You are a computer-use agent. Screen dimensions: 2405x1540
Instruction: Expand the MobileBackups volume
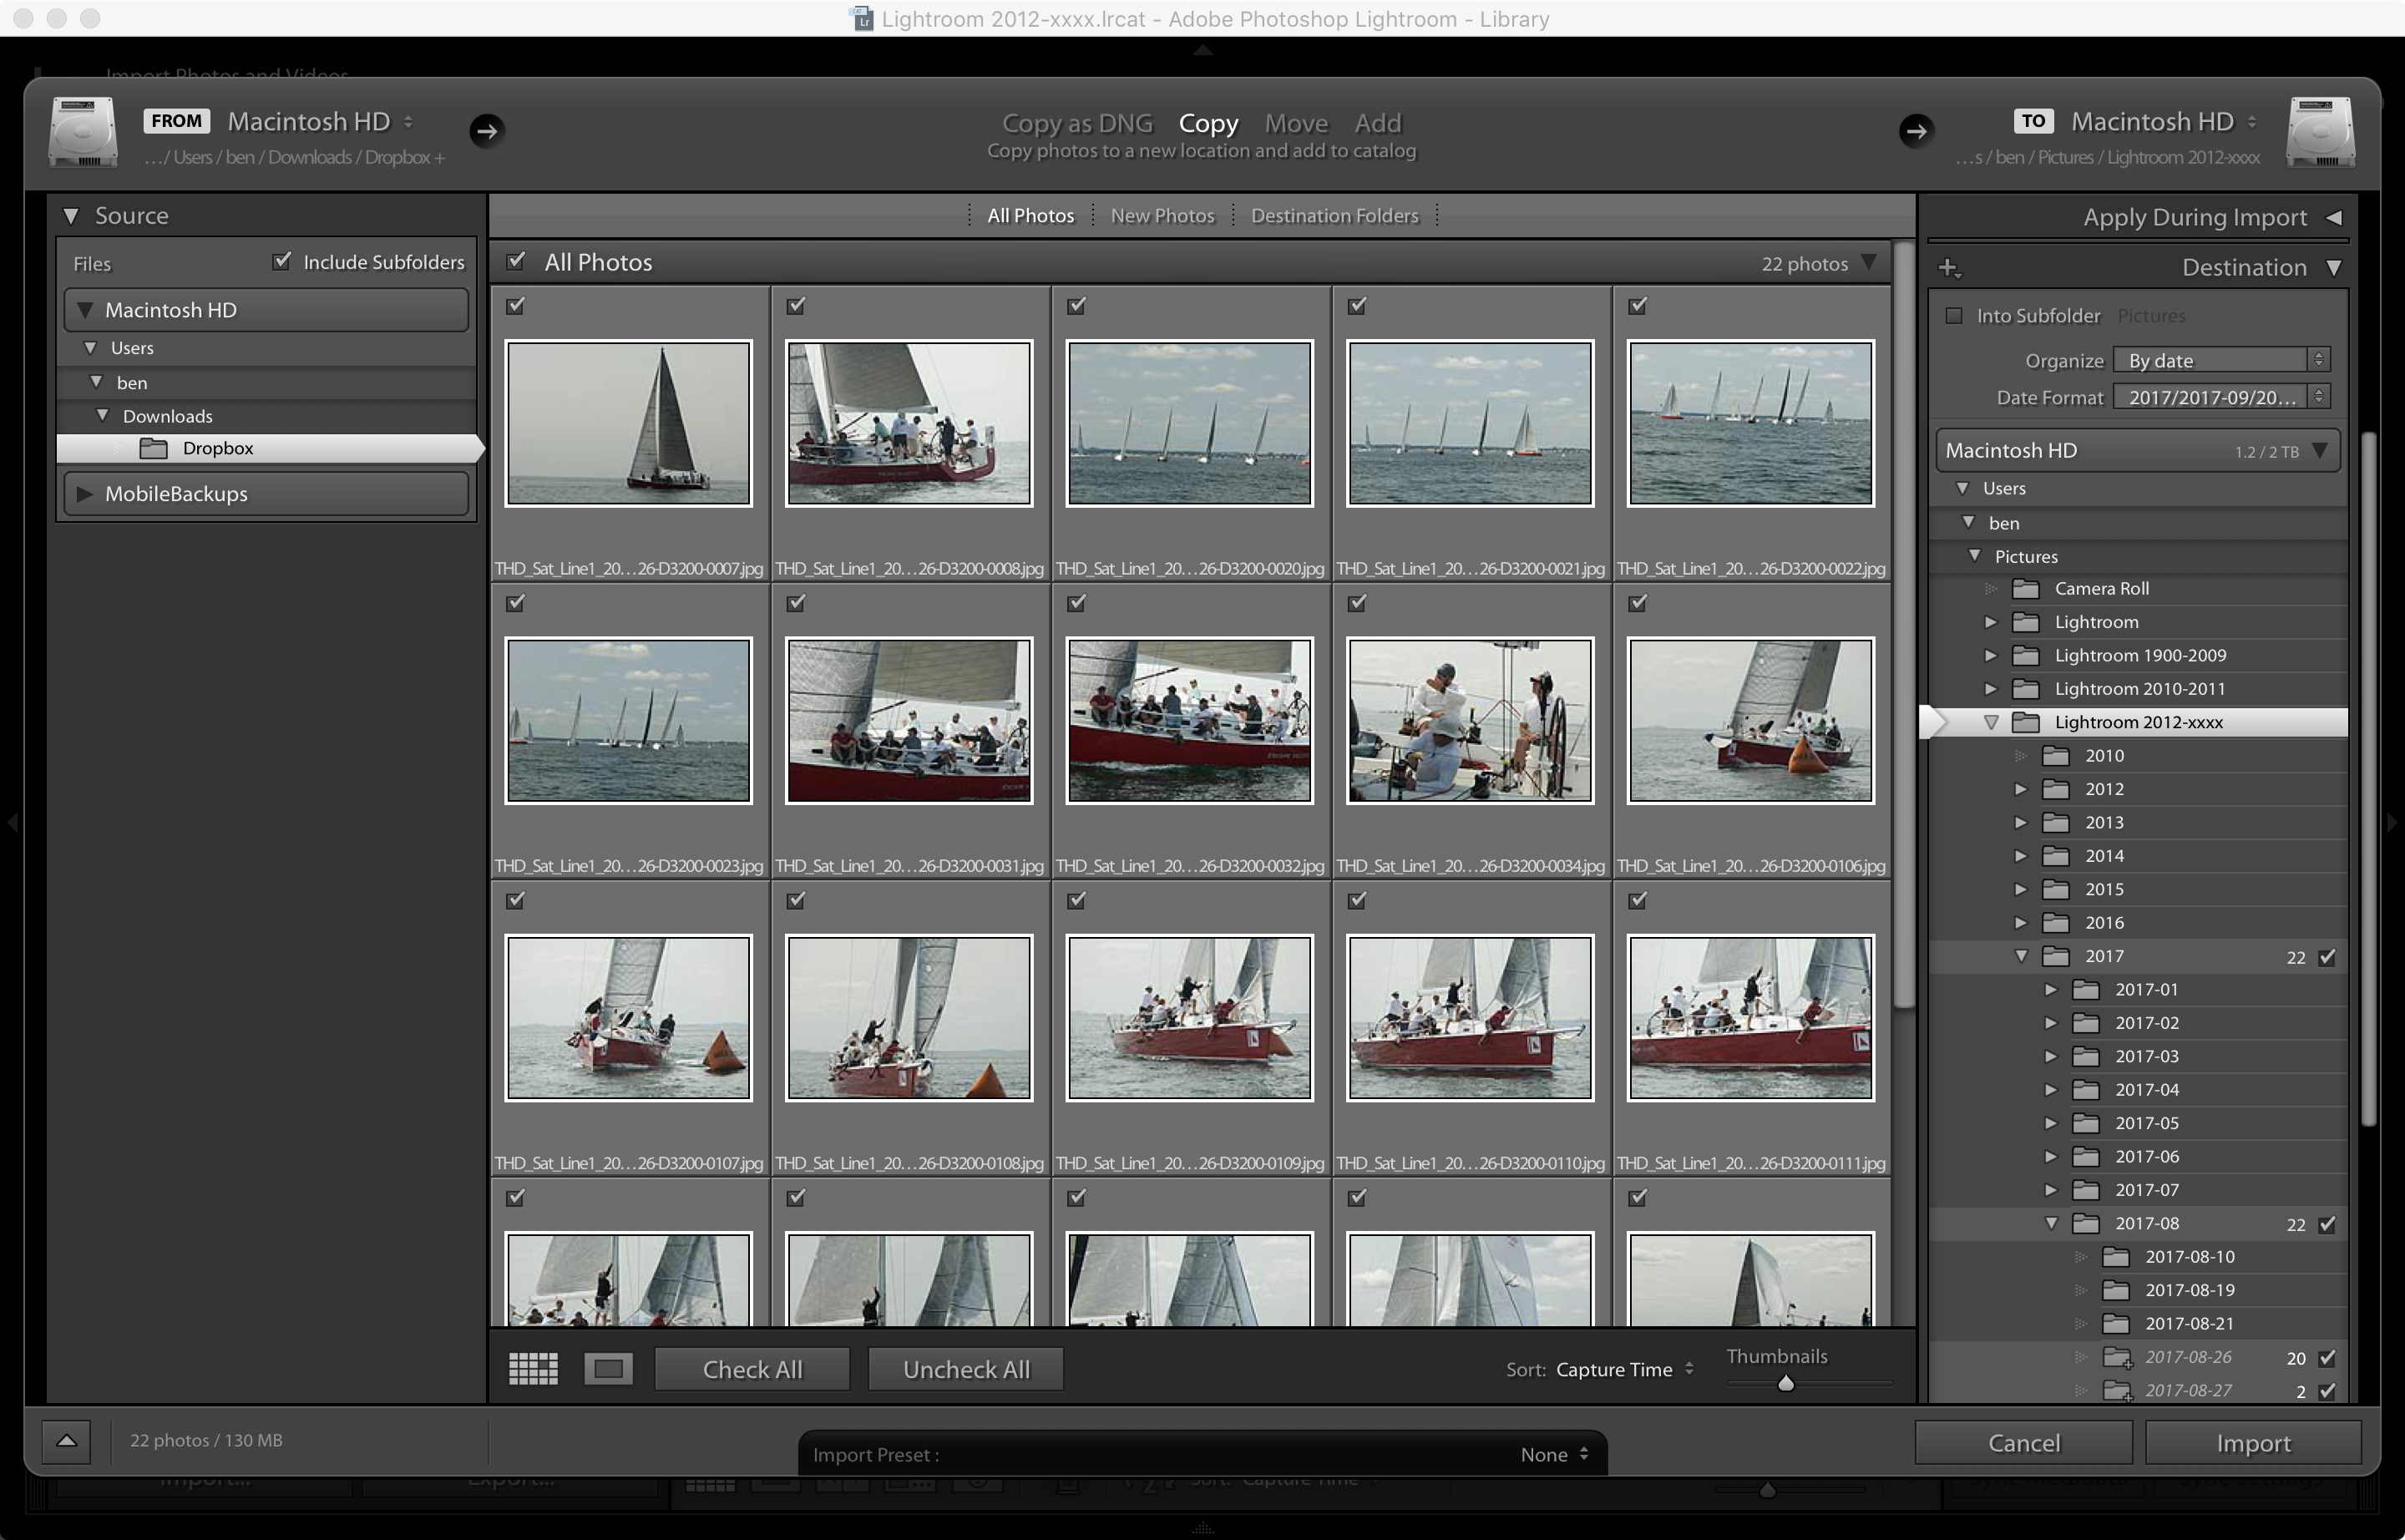click(x=85, y=493)
